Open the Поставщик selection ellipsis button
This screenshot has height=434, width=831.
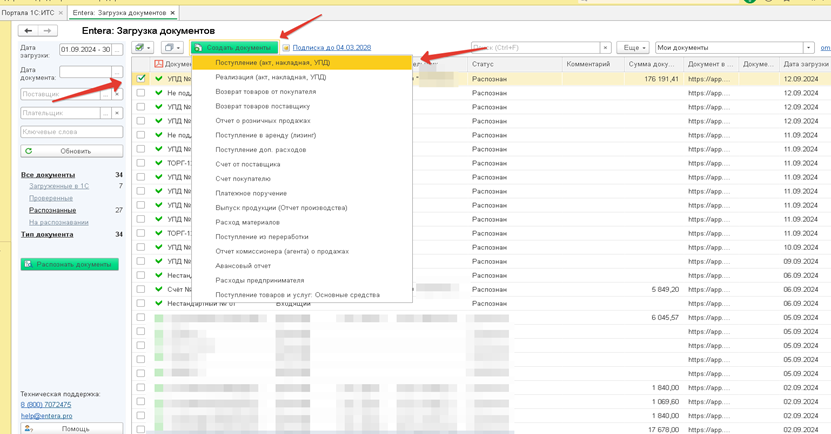pos(106,94)
